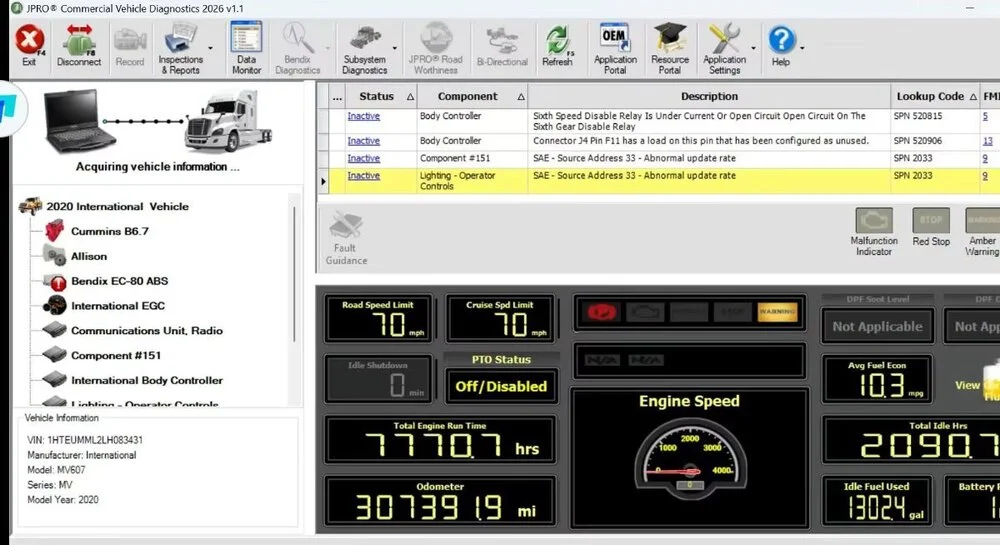
Task: Sort faults by Status column
Action: click(381, 96)
